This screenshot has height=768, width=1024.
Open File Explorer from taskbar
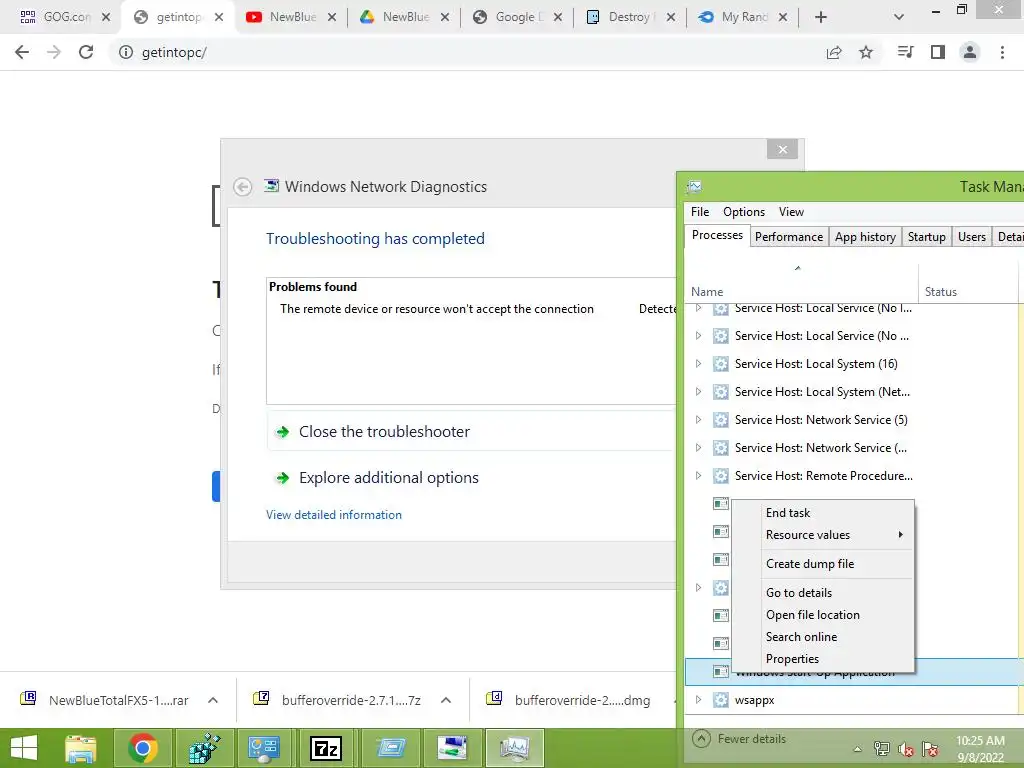80,748
